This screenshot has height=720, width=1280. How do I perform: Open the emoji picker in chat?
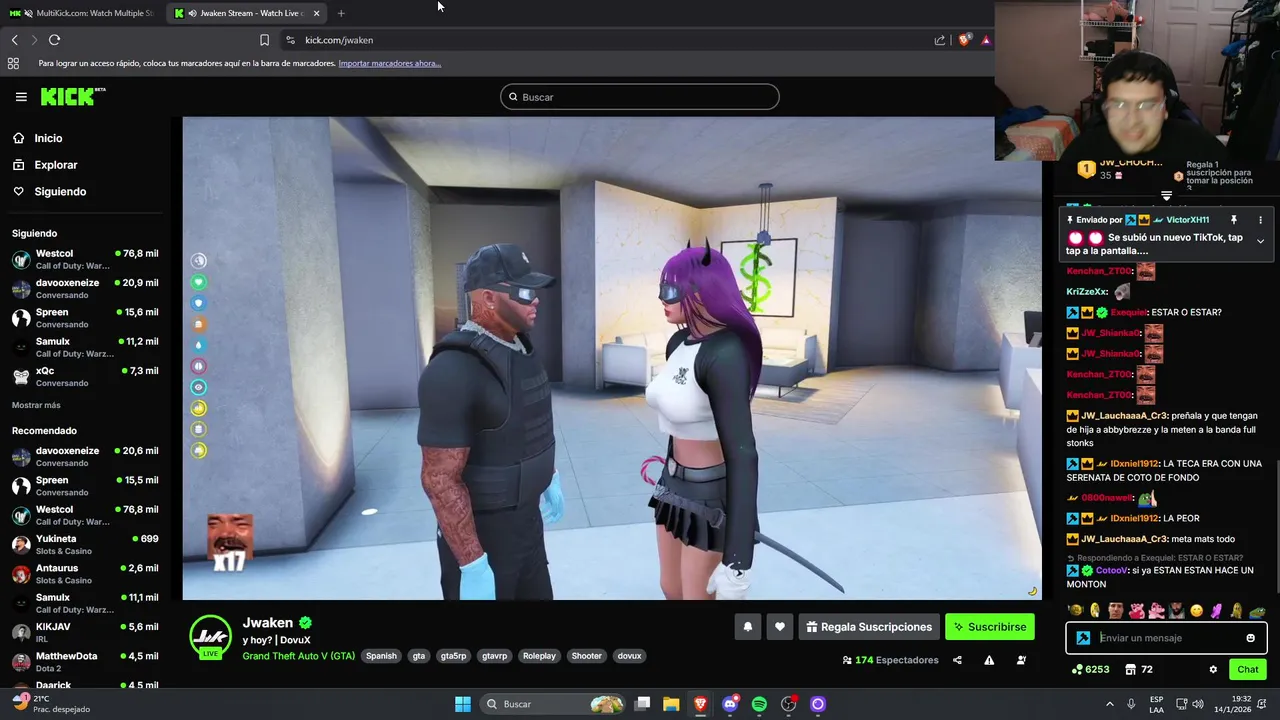click(1250, 638)
